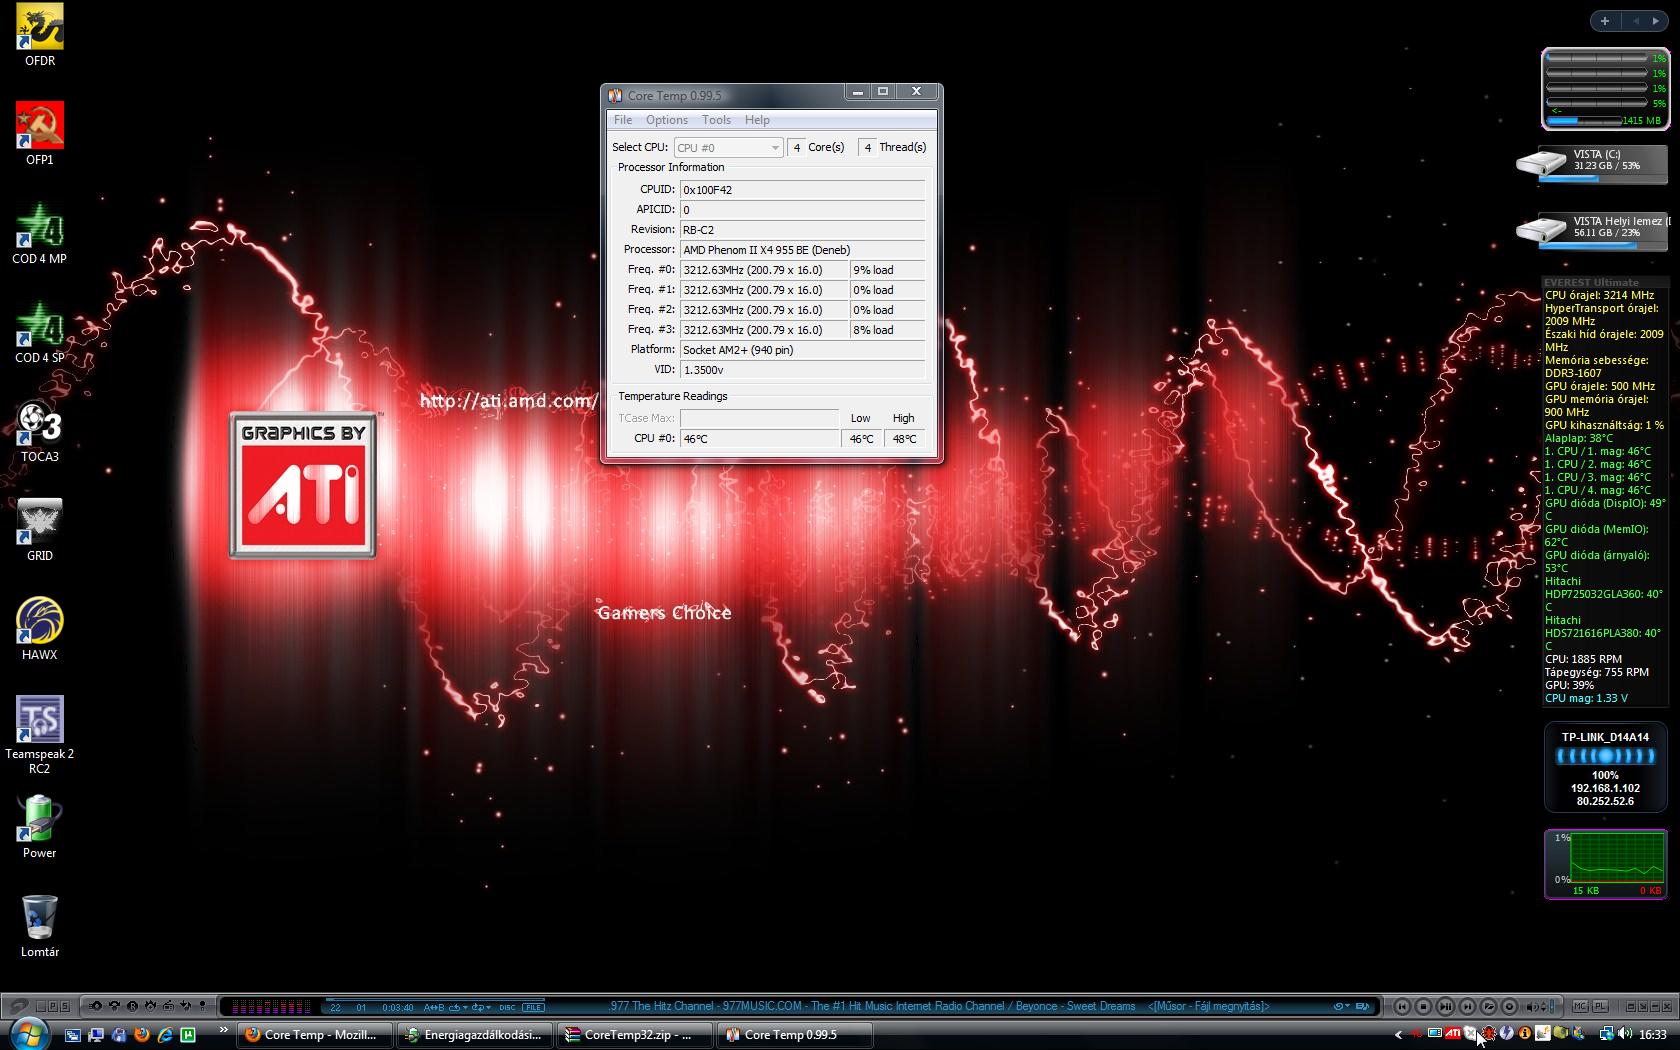This screenshot has height=1050, width=1680.
Task: Launch Firefox from quick launch
Action: click(142, 1034)
